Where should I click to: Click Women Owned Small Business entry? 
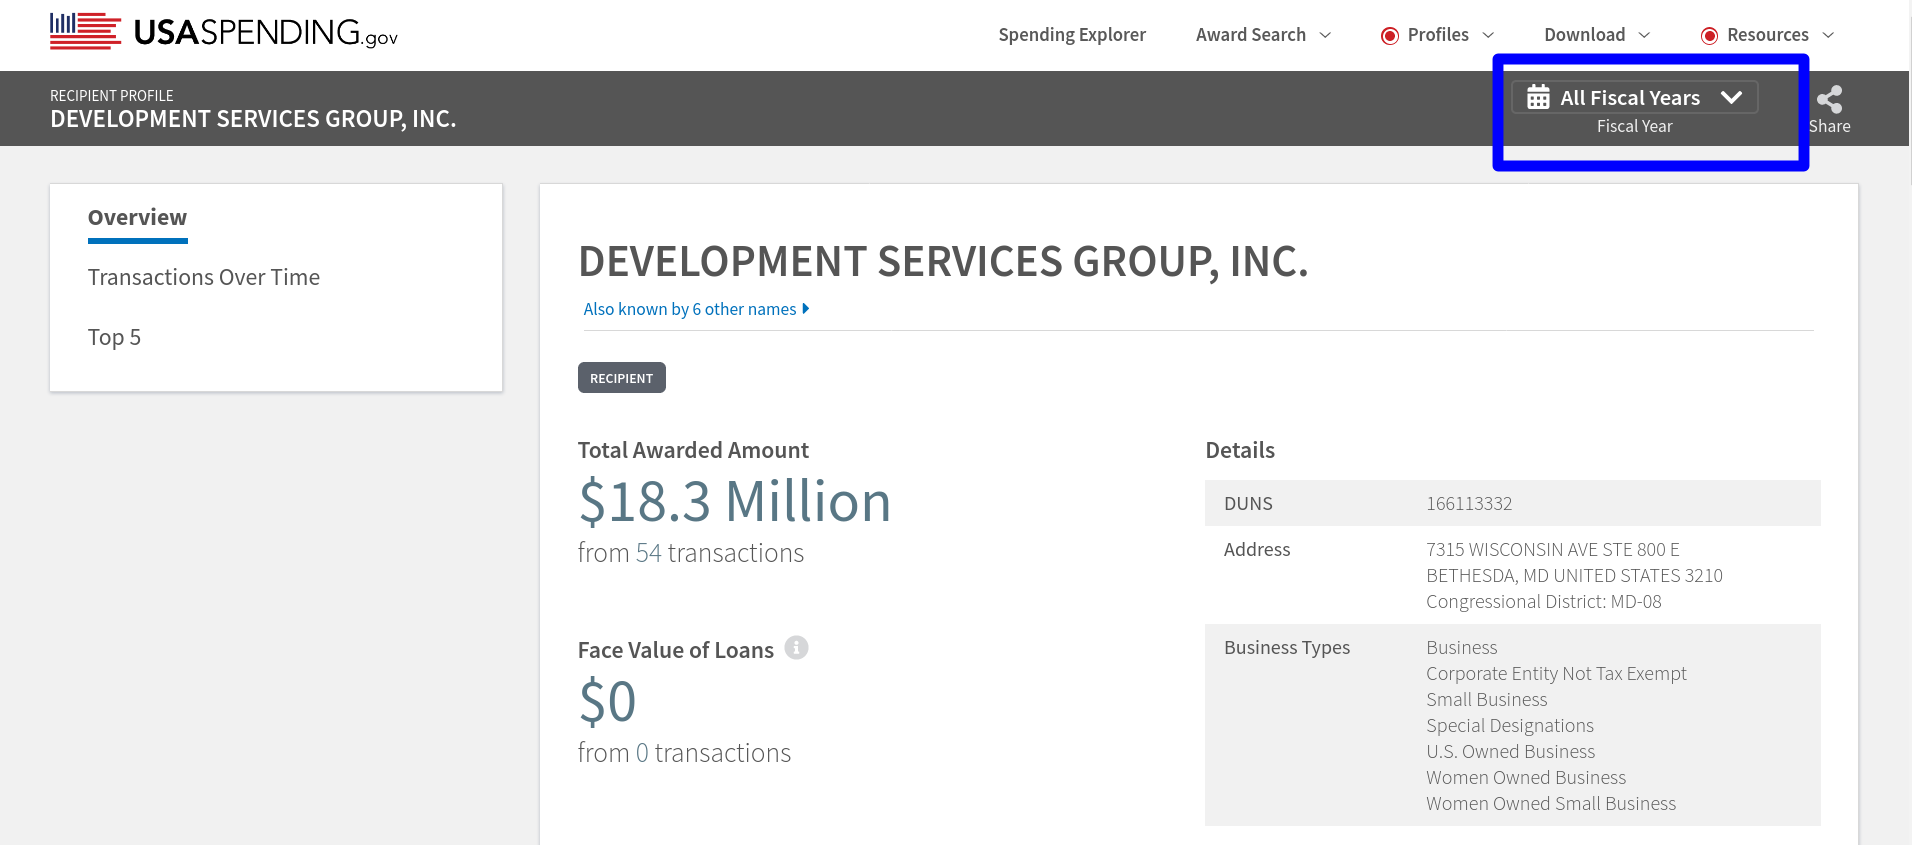1551,803
